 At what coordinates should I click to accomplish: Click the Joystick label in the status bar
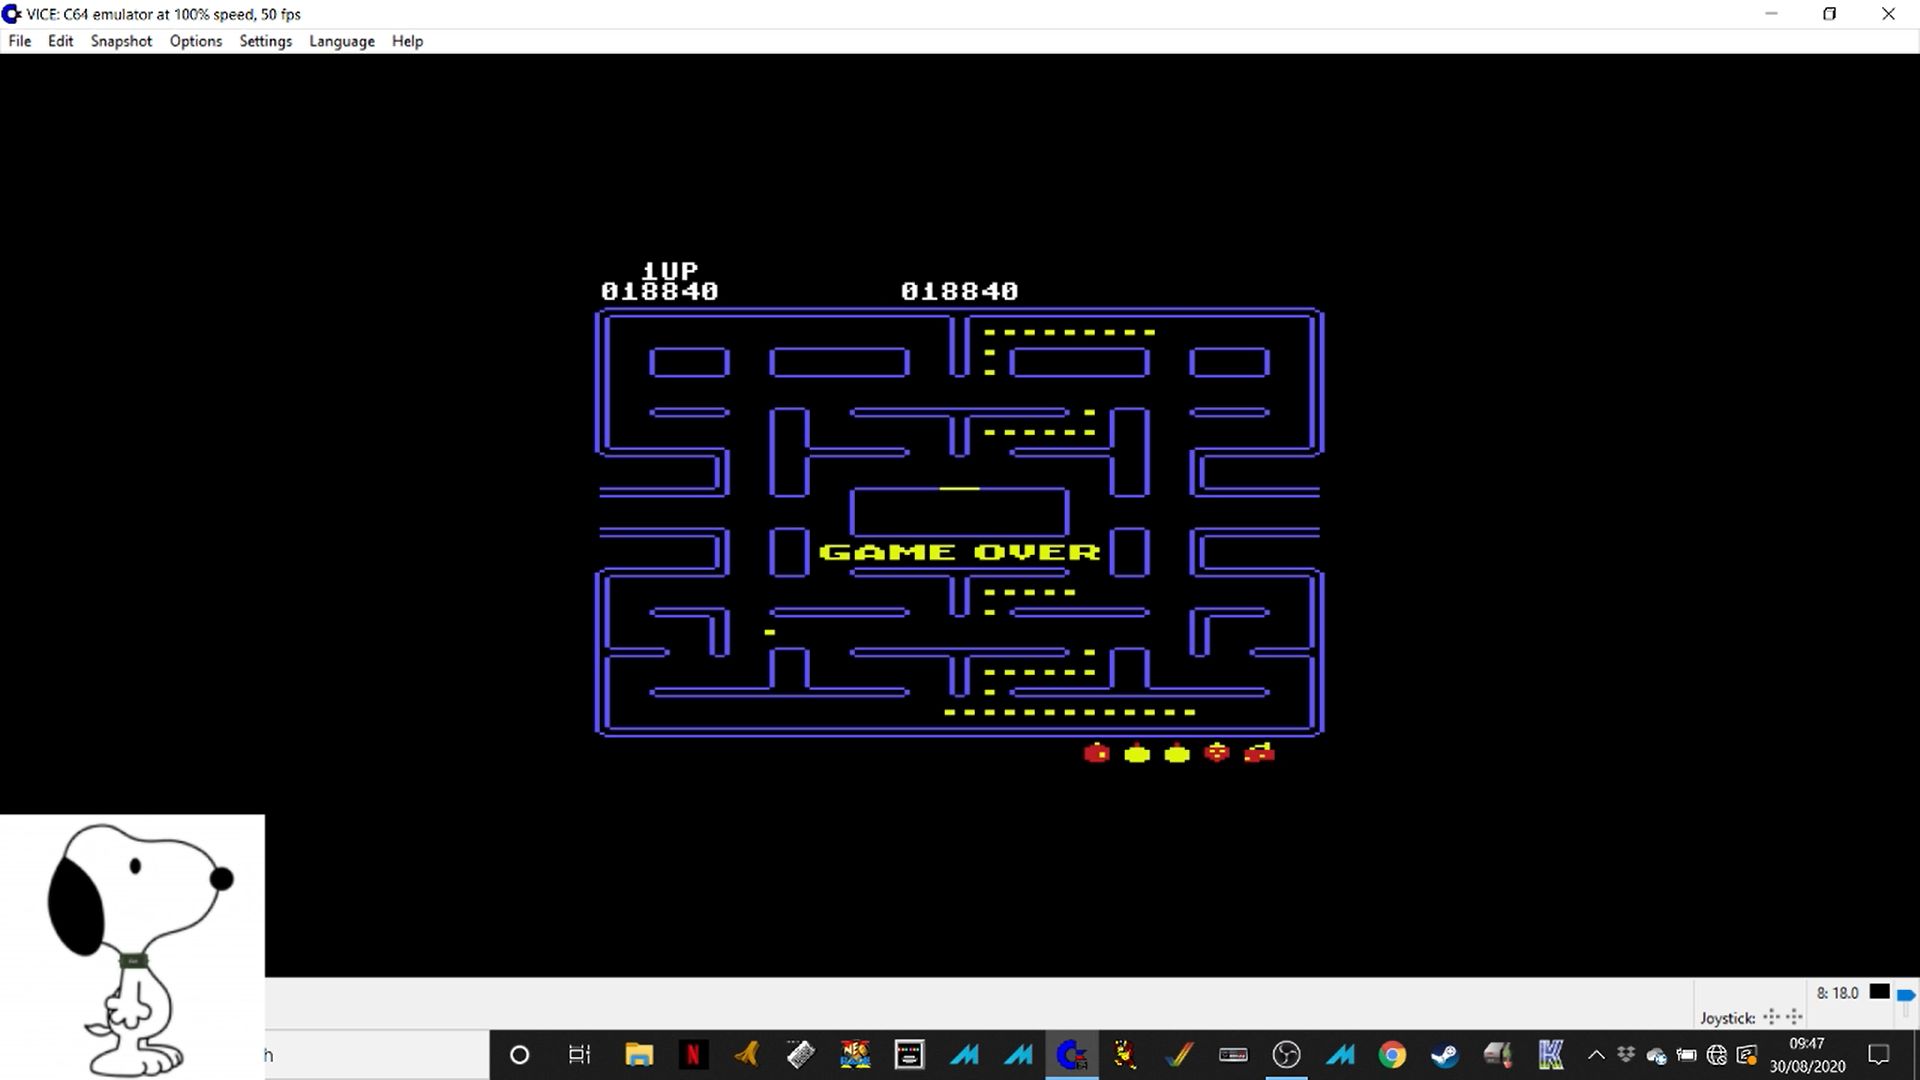(1727, 1018)
